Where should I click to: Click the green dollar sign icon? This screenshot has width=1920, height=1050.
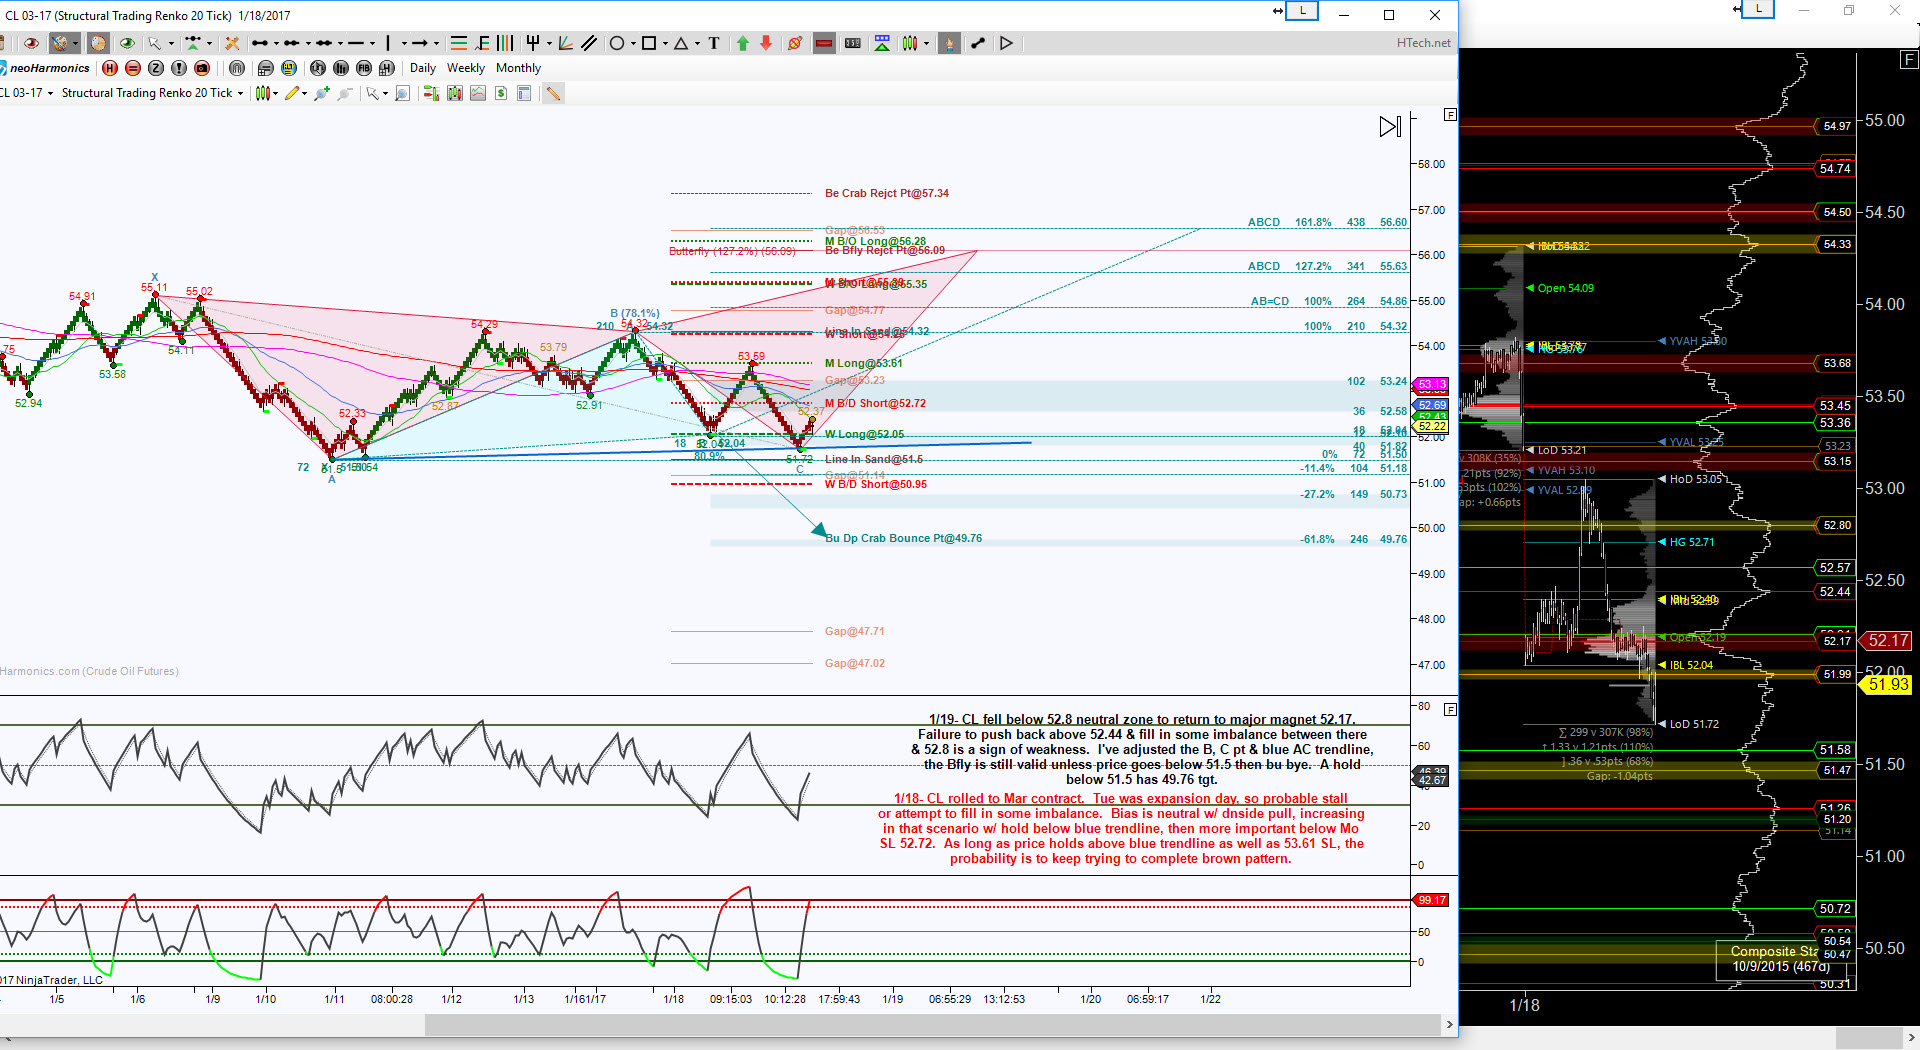500,93
